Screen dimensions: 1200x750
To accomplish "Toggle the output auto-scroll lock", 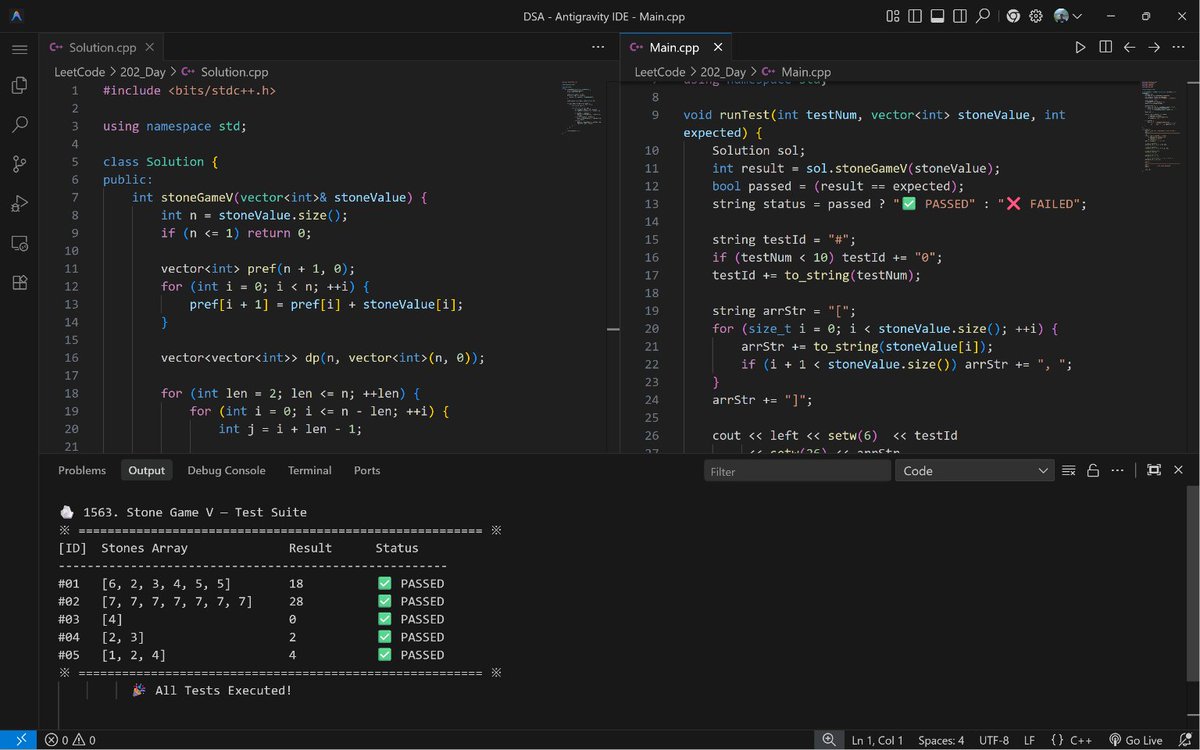I will (x=1093, y=471).
